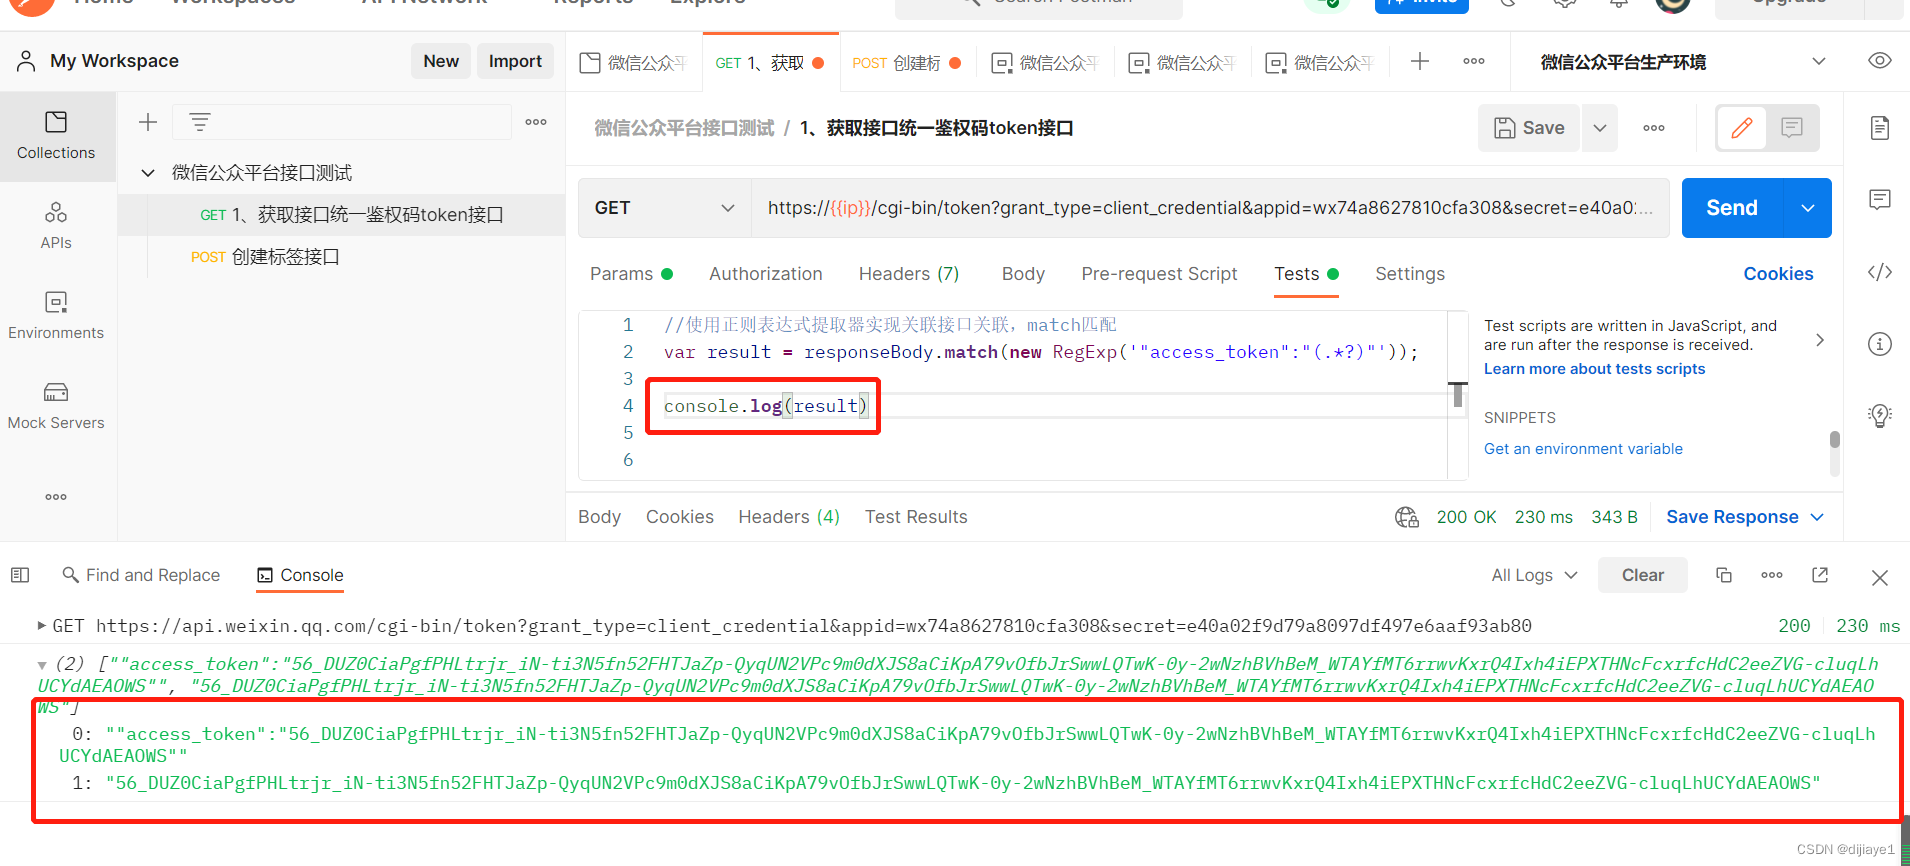This screenshot has height=866, width=1910.
Task: Open Save options dropdown arrow
Action: coord(1600,128)
